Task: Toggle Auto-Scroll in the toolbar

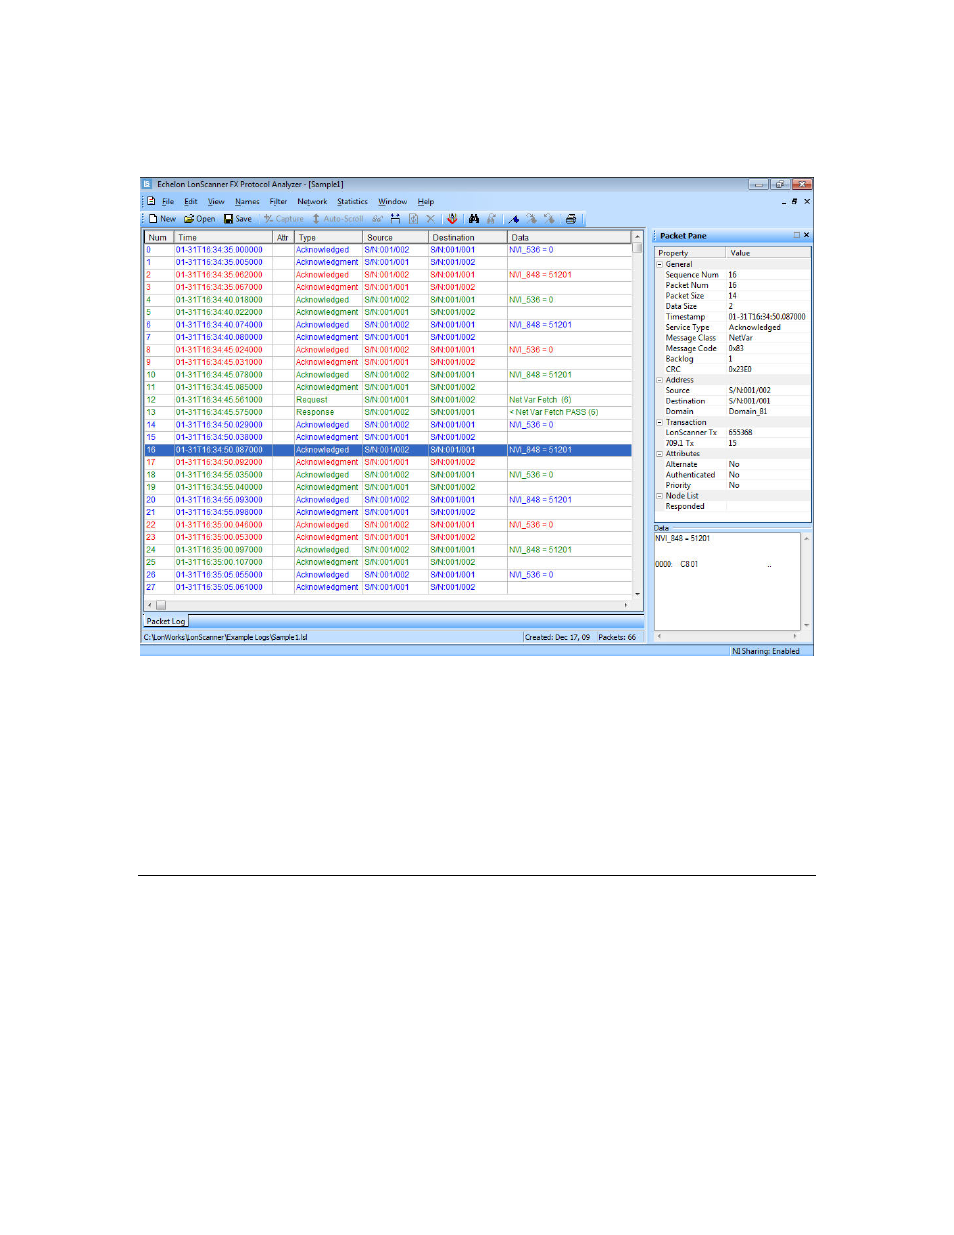Action: point(337,219)
